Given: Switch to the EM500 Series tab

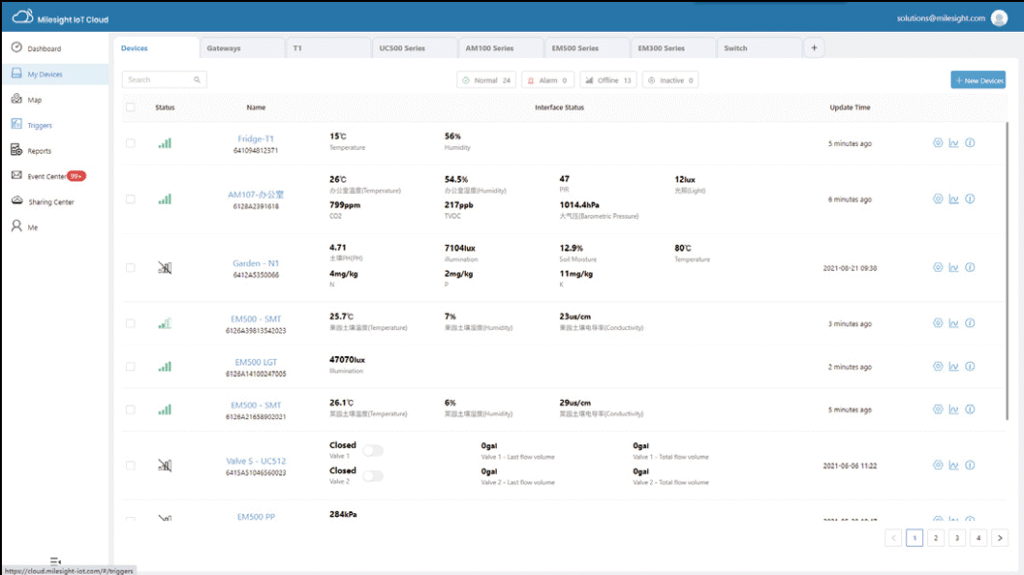Looking at the screenshot, I should pyautogui.click(x=586, y=48).
